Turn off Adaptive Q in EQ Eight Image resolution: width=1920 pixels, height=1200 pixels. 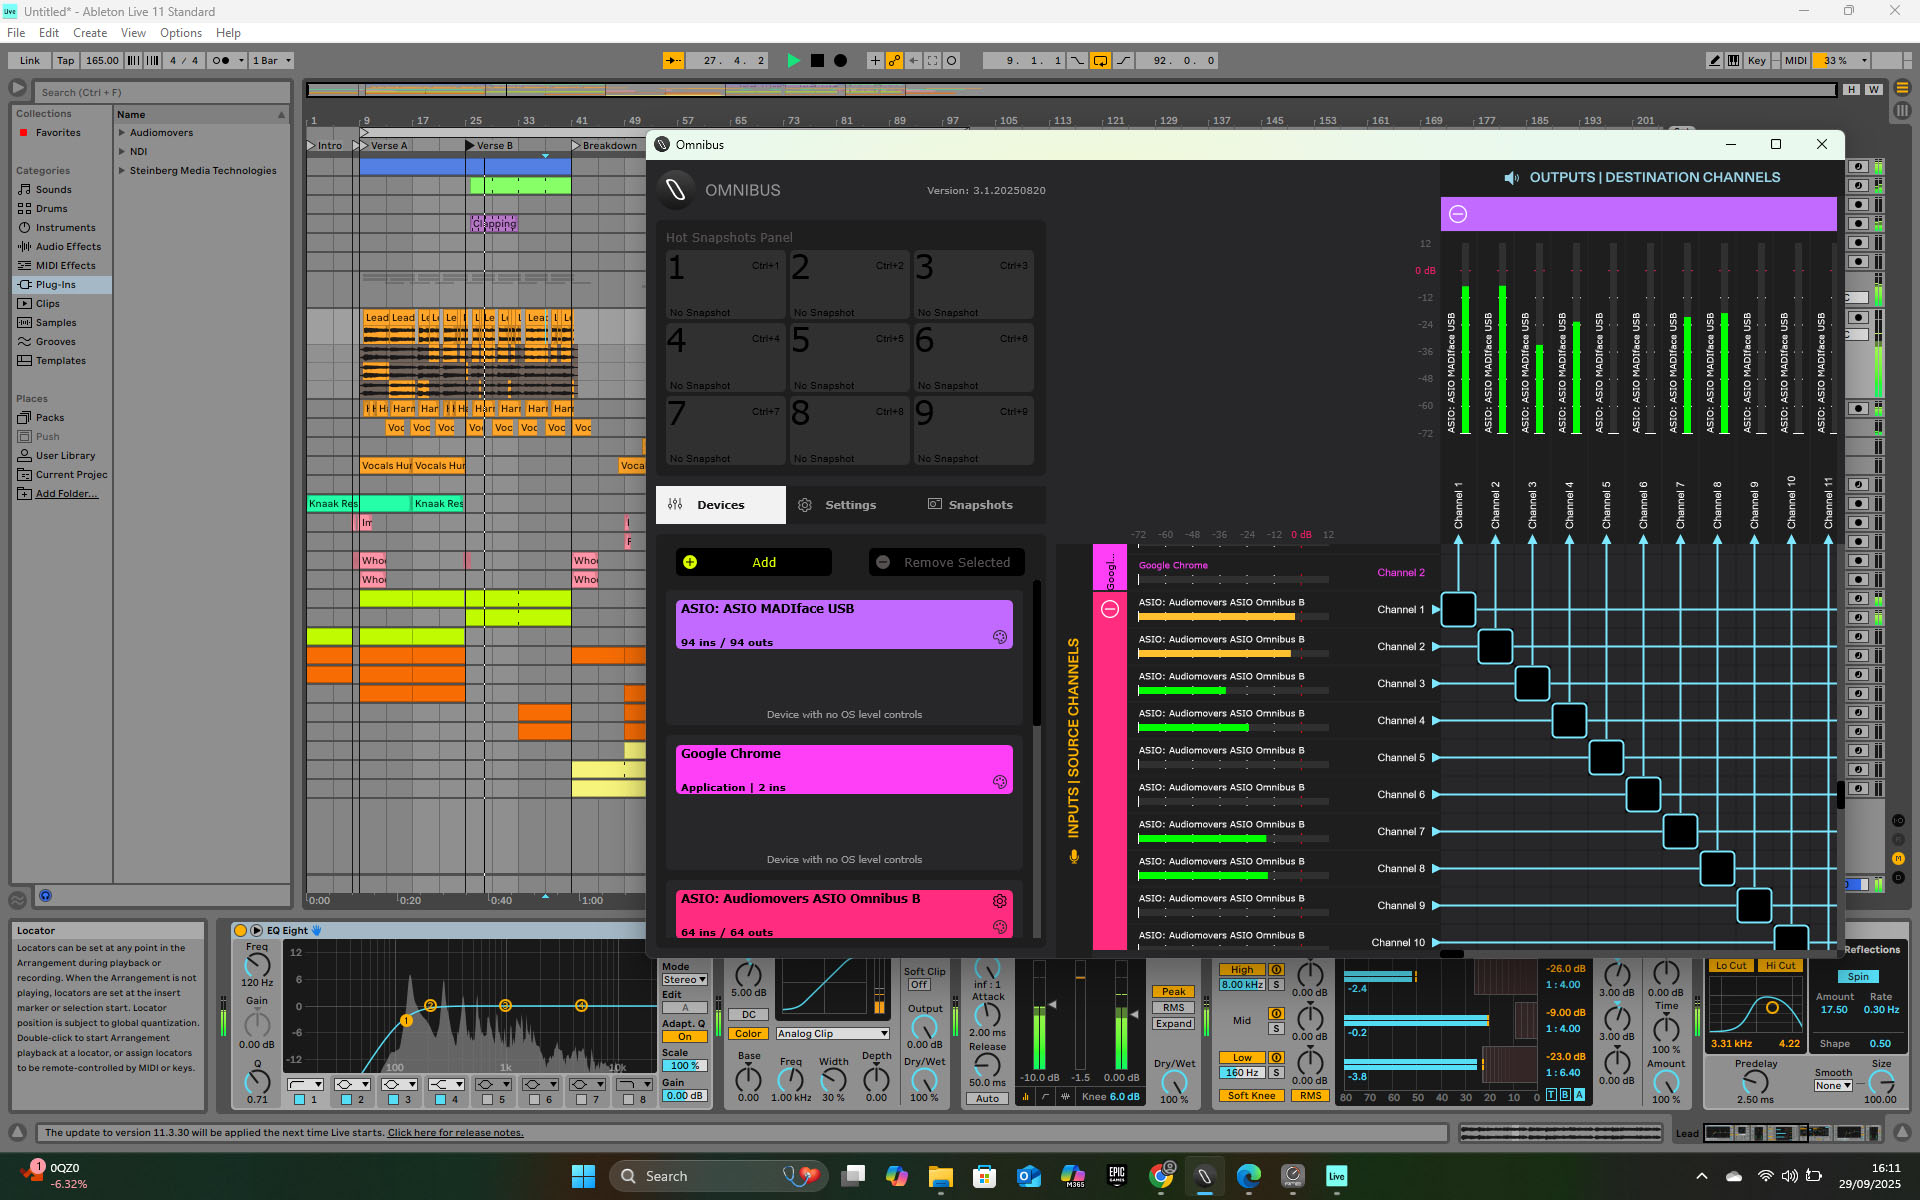(685, 1037)
